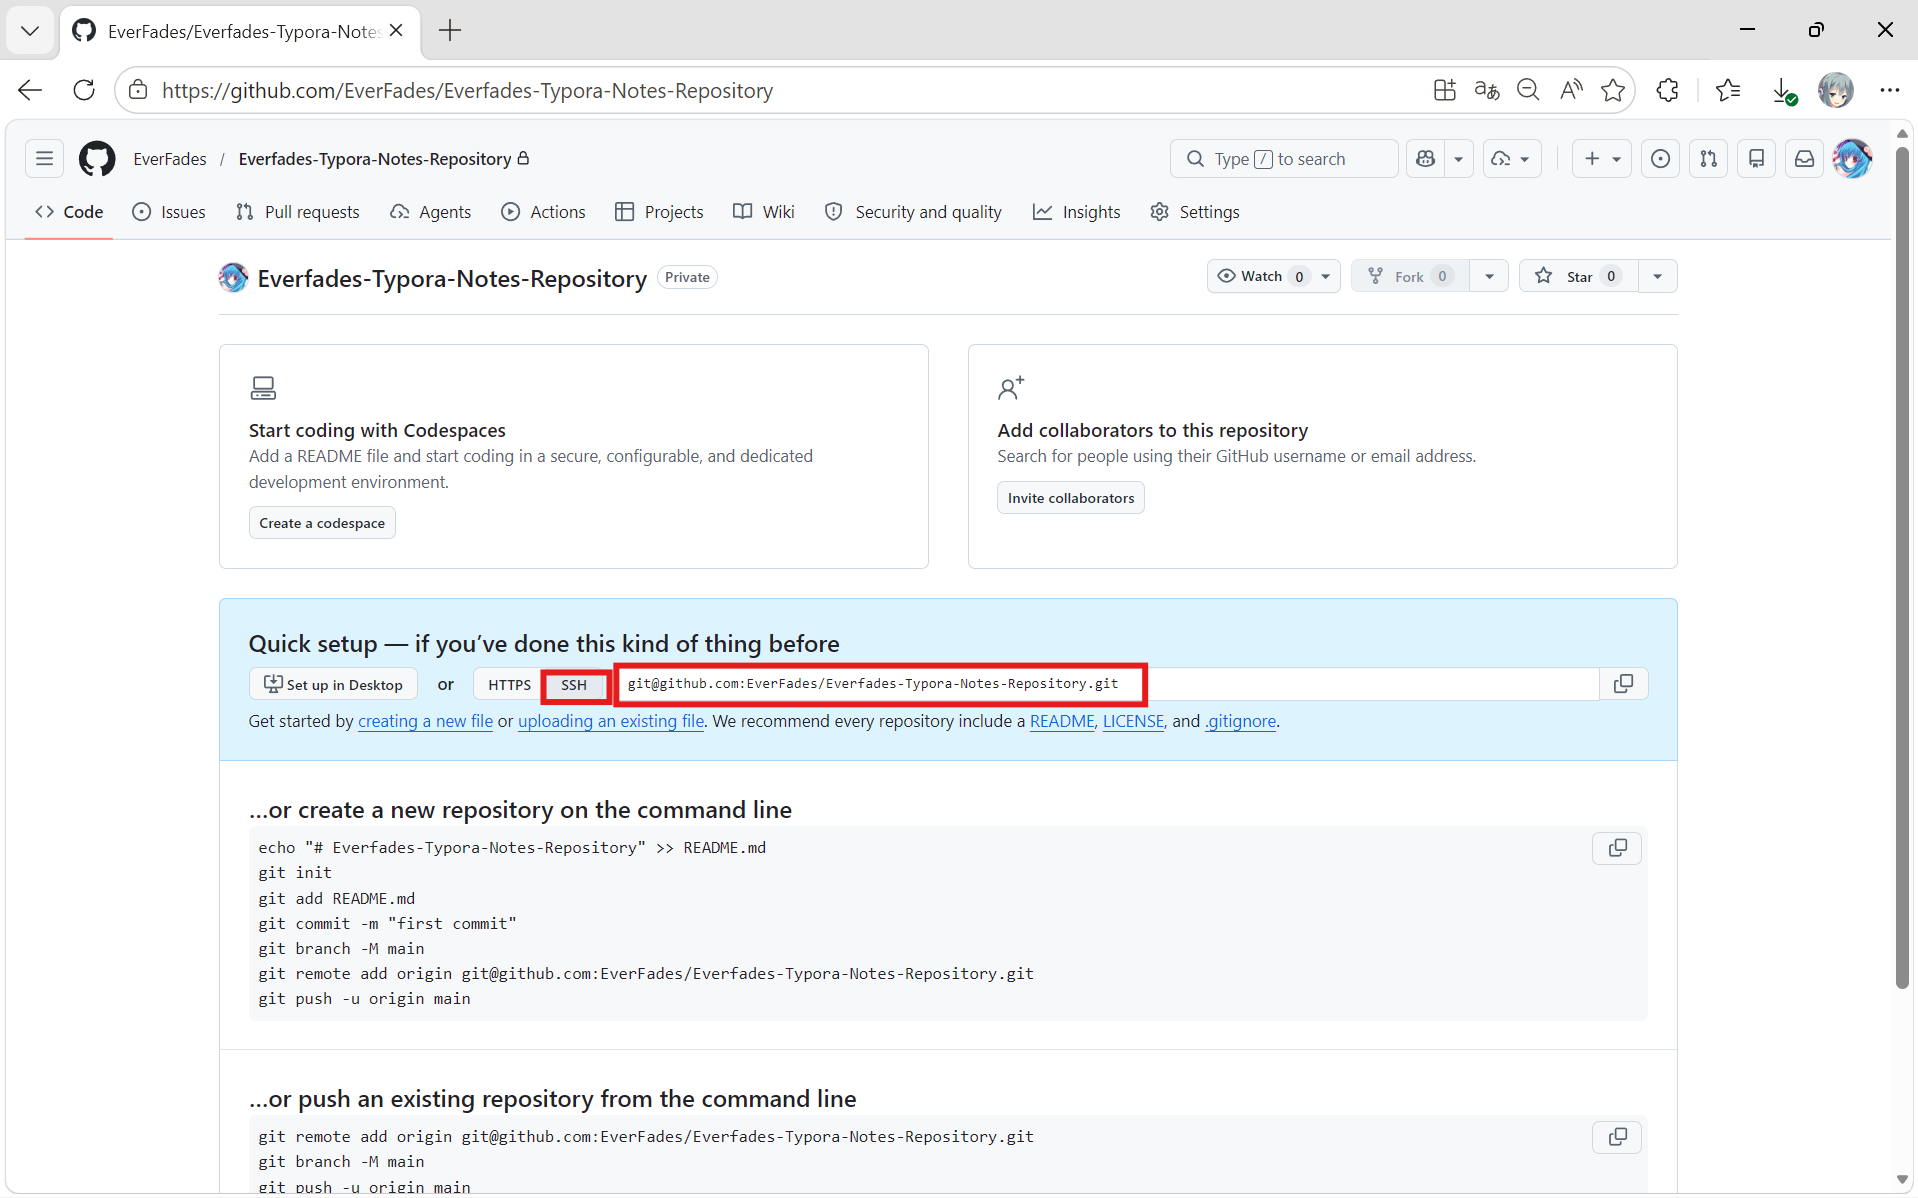Fork this repository
The image size is (1918, 1198).
pos(1410,276)
